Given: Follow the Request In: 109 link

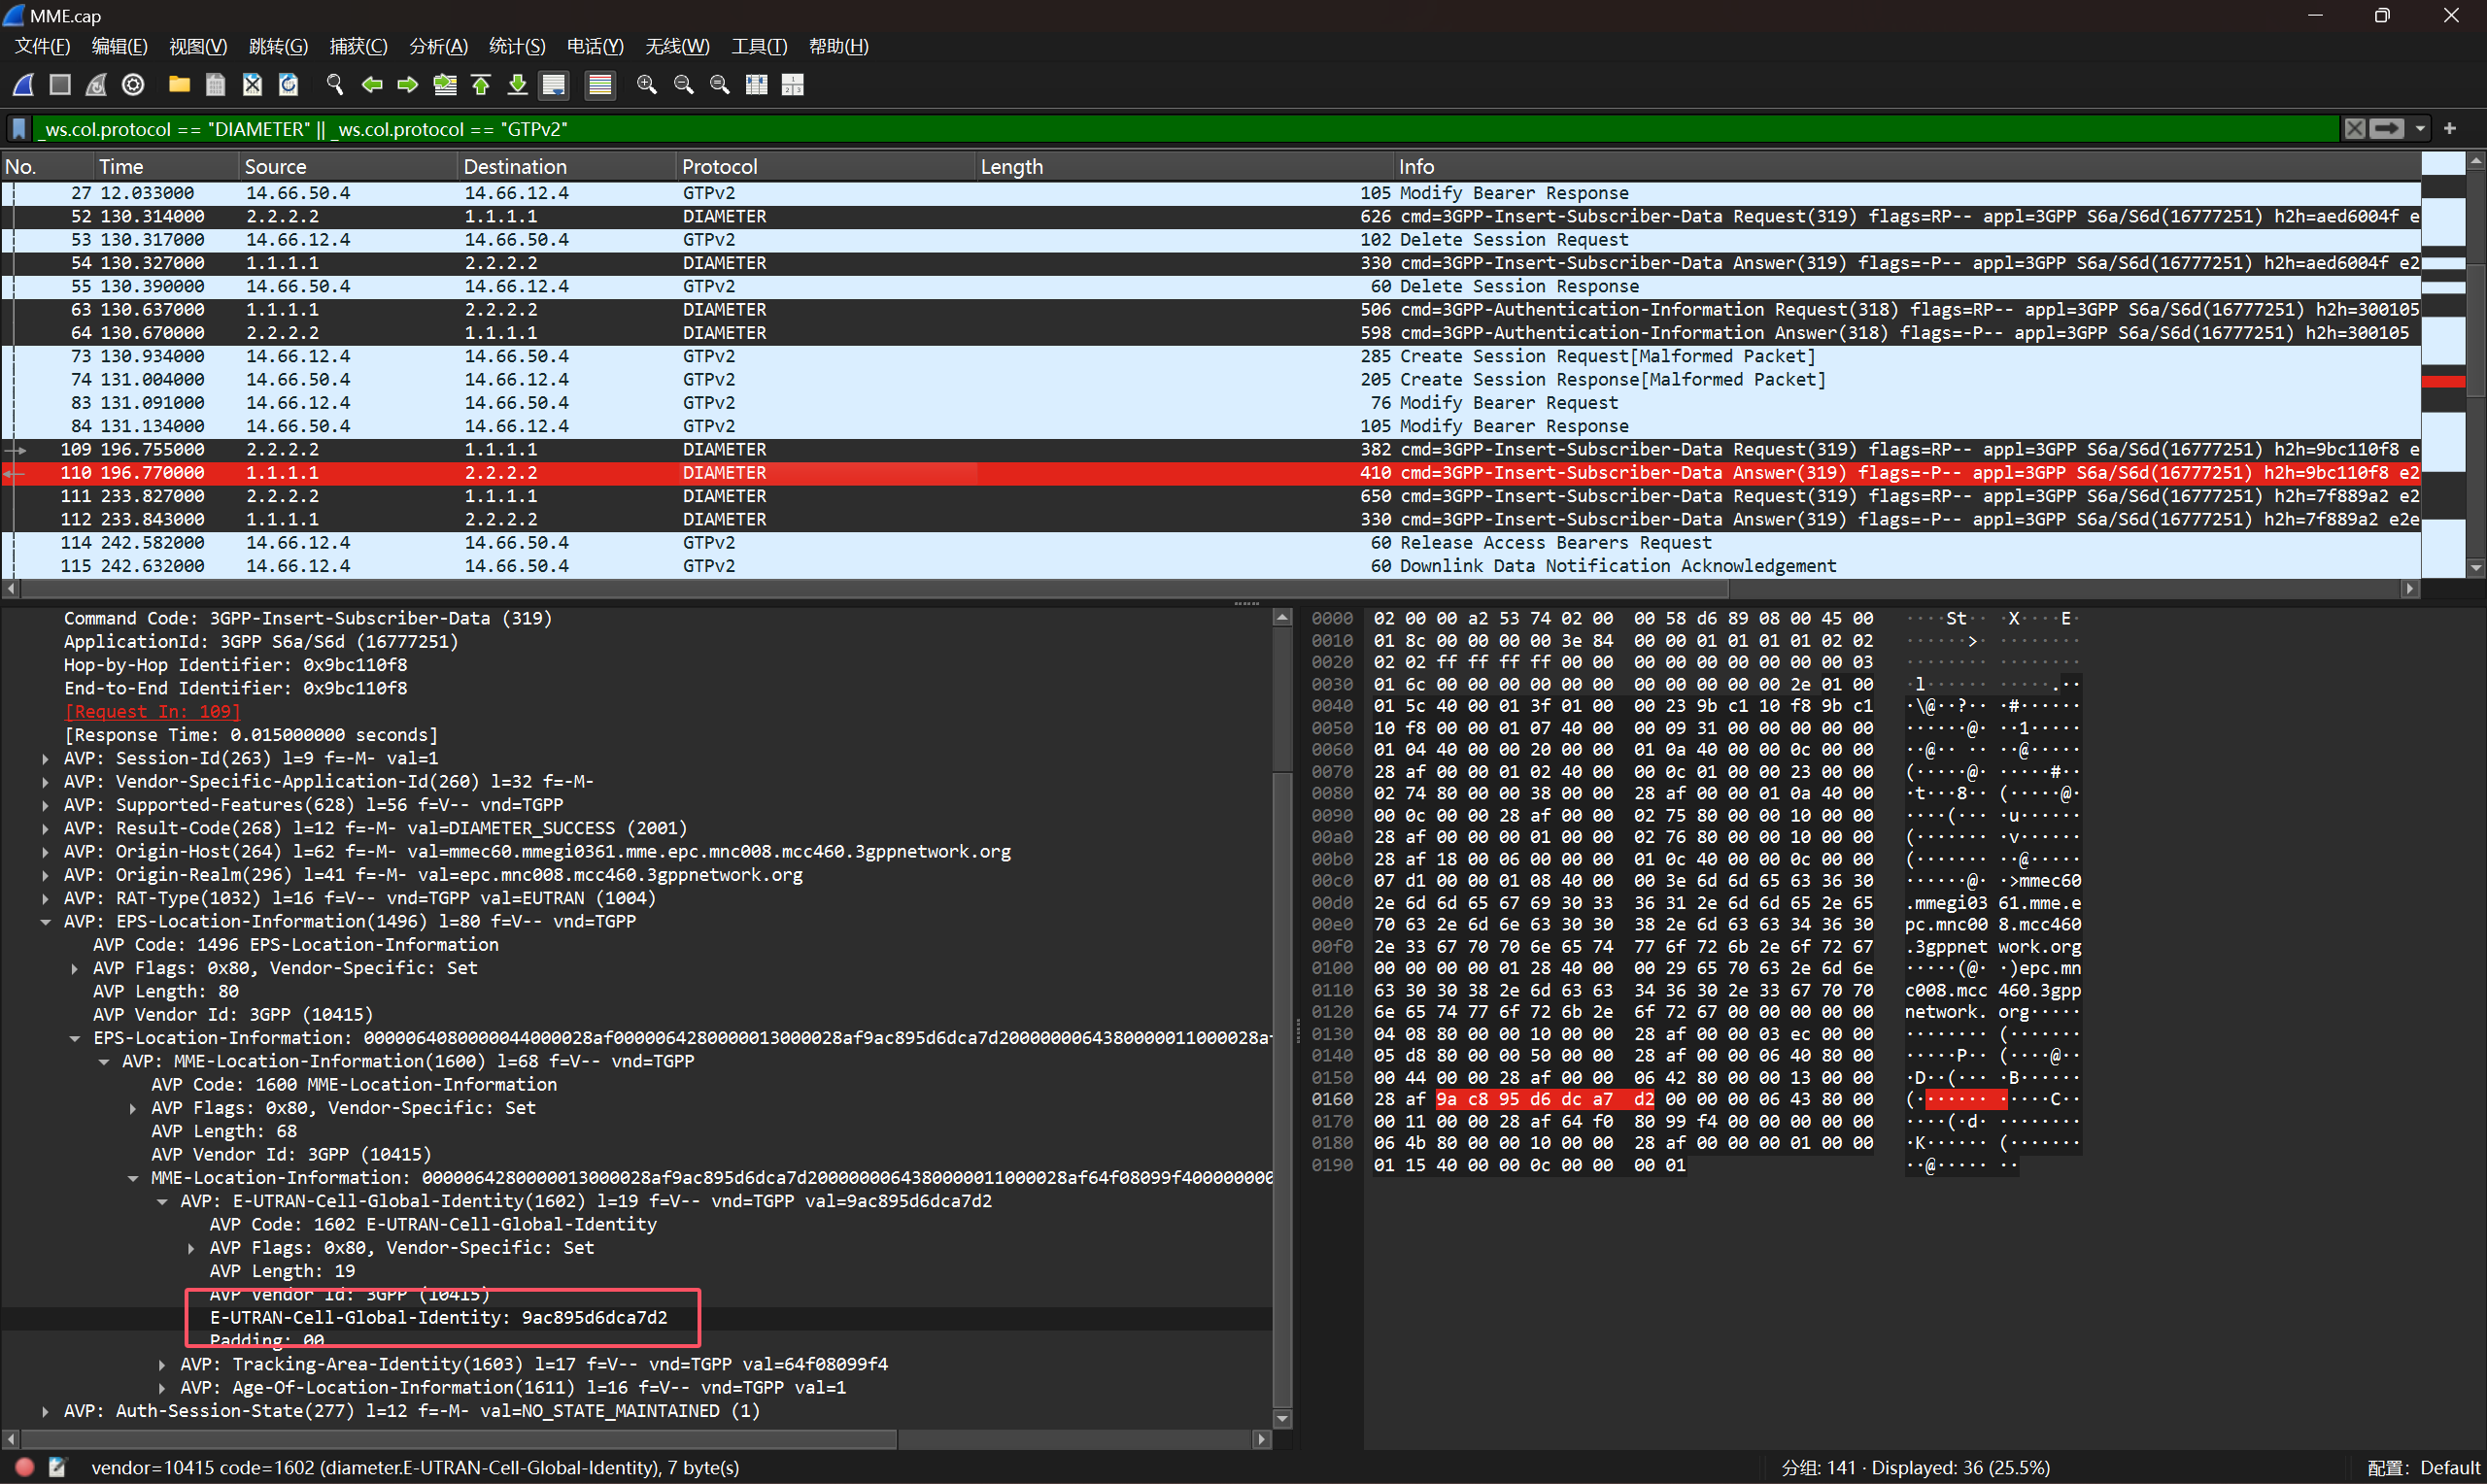Looking at the screenshot, I should pos(152,712).
